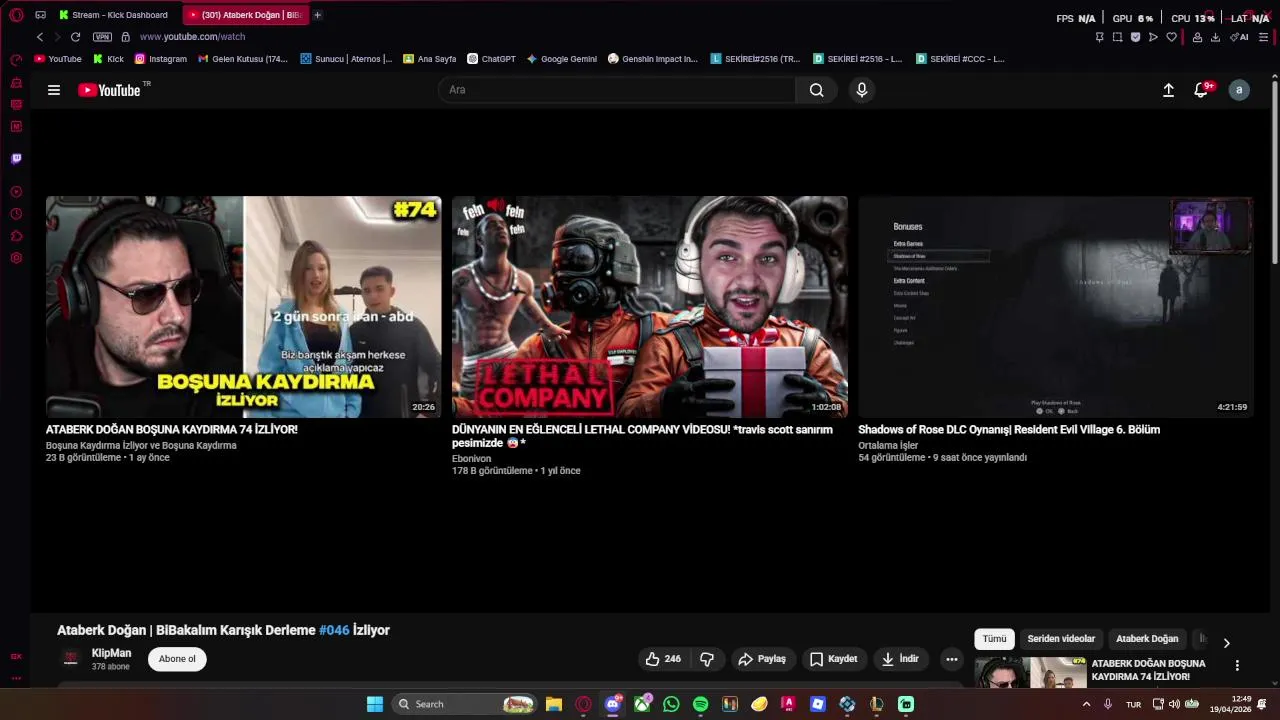The width and height of the screenshot is (1280, 720).
Task: Open the account avatar menu
Action: coord(1239,90)
